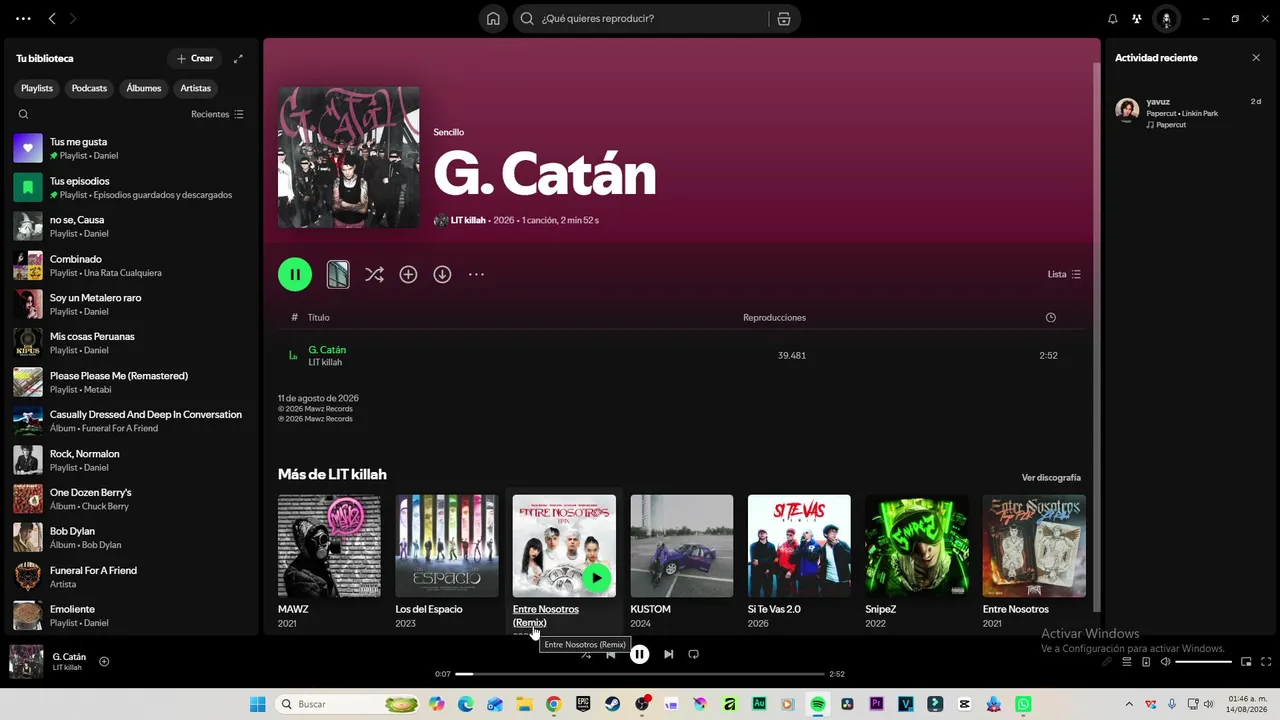The width and height of the screenshot is (1280, 720).
Task: Open the Si Te Vas 2.0 album card
Action: point(799,561)
